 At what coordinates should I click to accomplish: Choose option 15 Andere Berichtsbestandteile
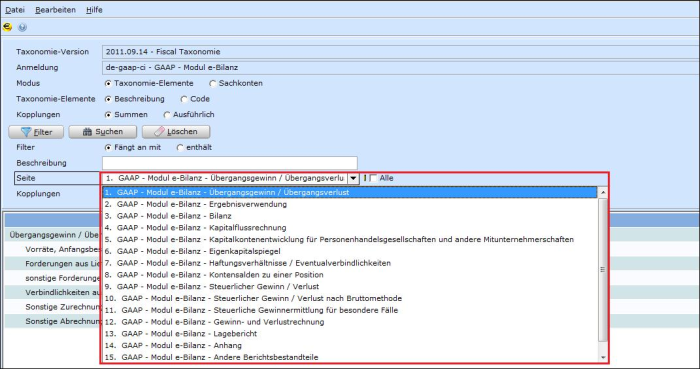pyautogui.click(x=350, y=357)
